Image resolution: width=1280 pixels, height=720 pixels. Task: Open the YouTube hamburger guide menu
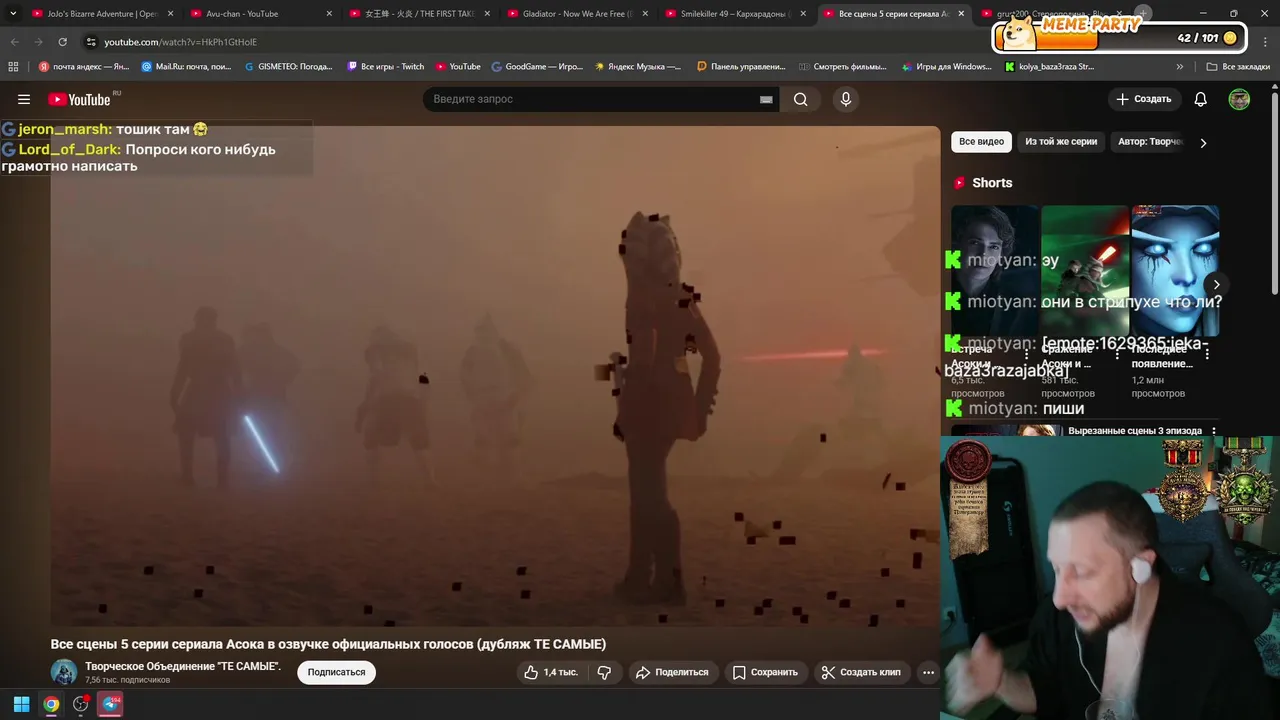24,99
